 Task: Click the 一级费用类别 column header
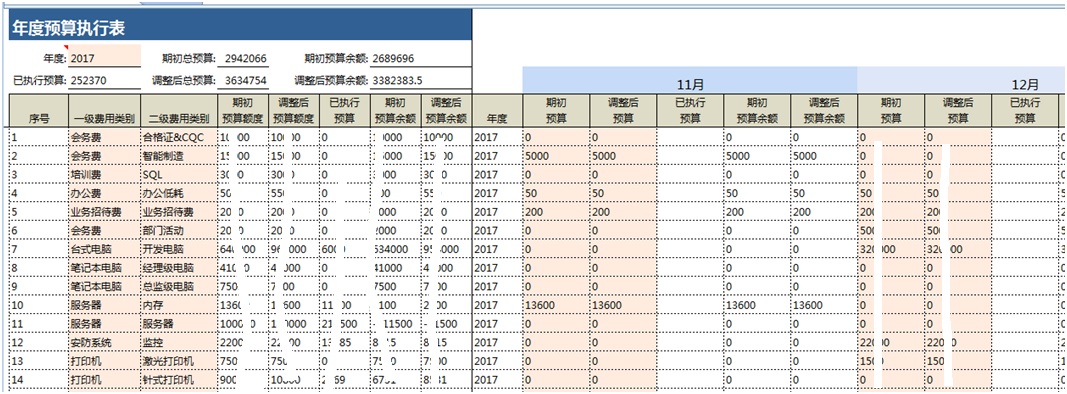104,118
